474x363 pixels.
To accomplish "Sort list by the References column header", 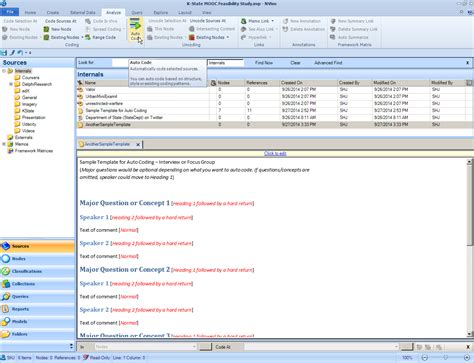I will (x=262, y=83).
